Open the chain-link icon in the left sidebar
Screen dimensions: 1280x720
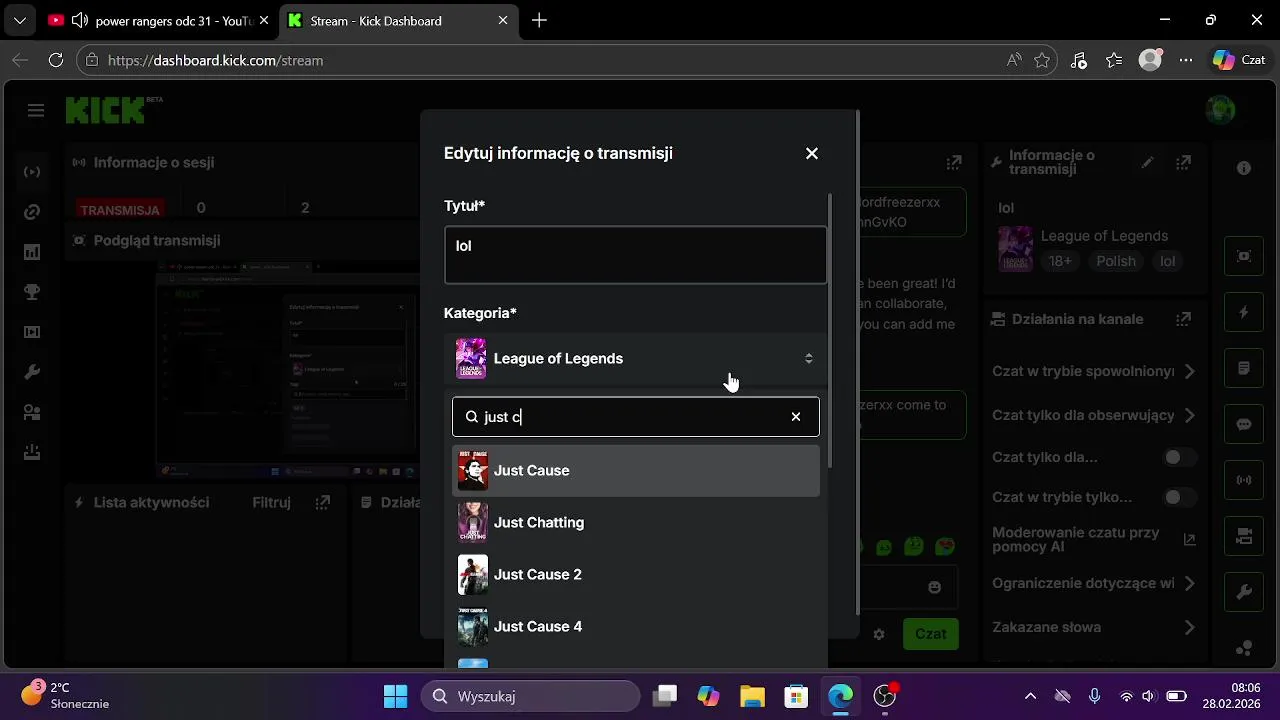tap(32, 212)
